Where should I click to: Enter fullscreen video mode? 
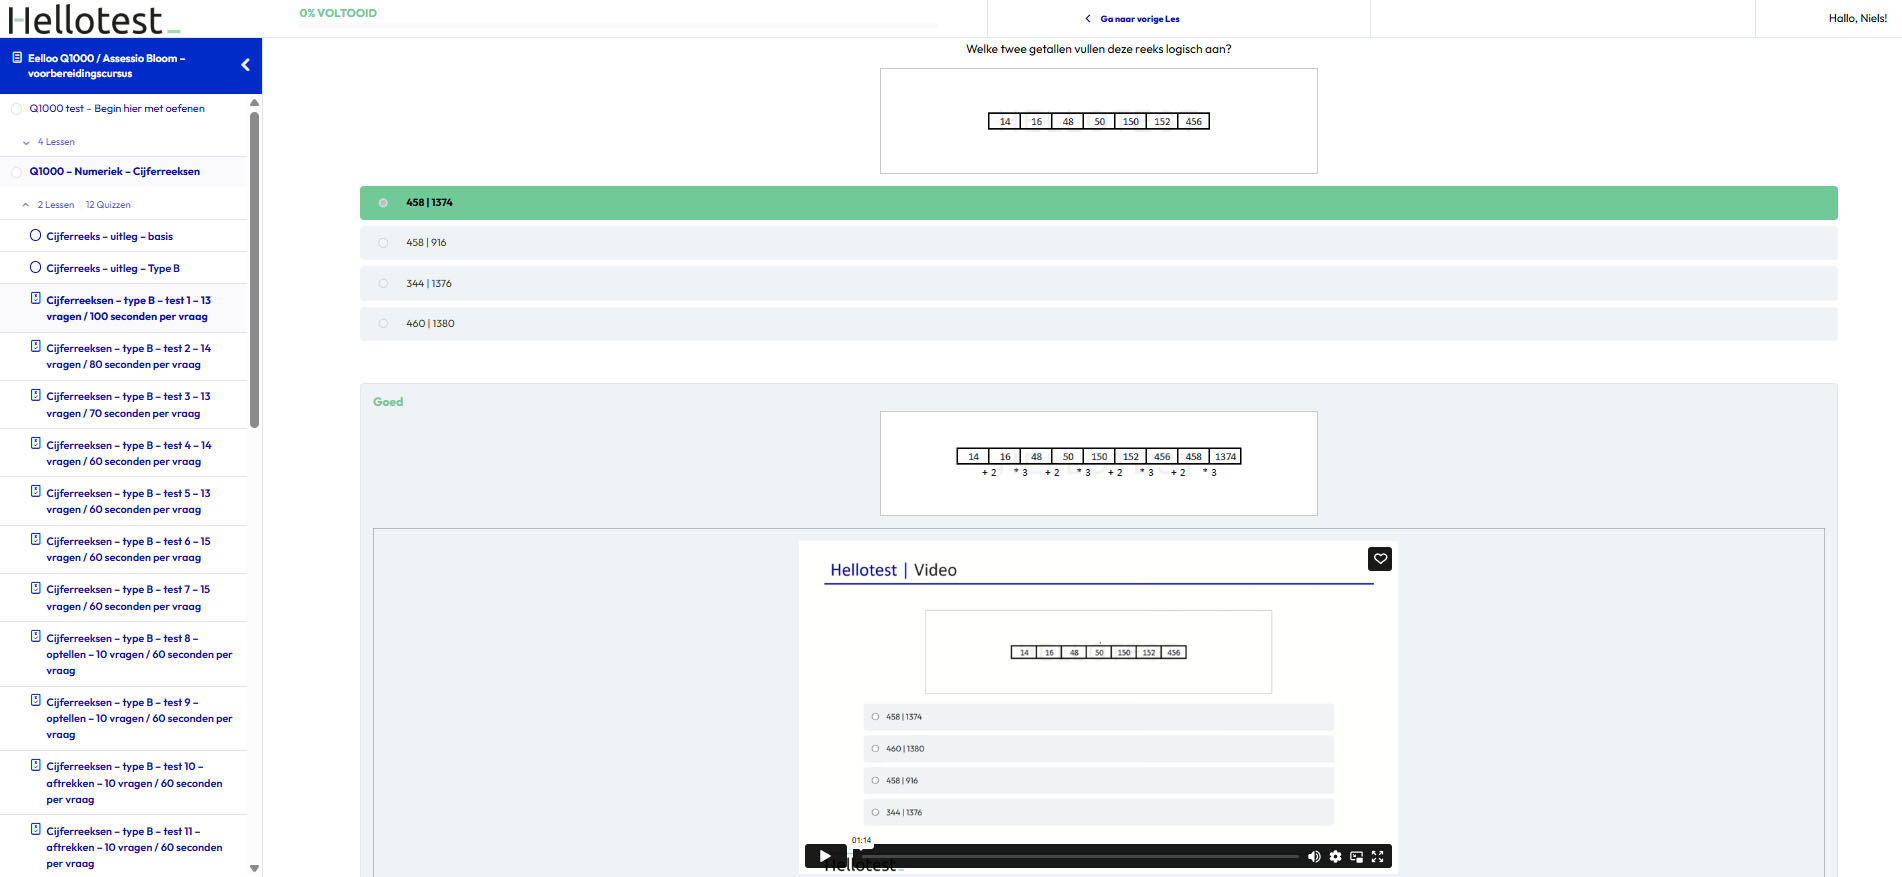(1377, 857)
